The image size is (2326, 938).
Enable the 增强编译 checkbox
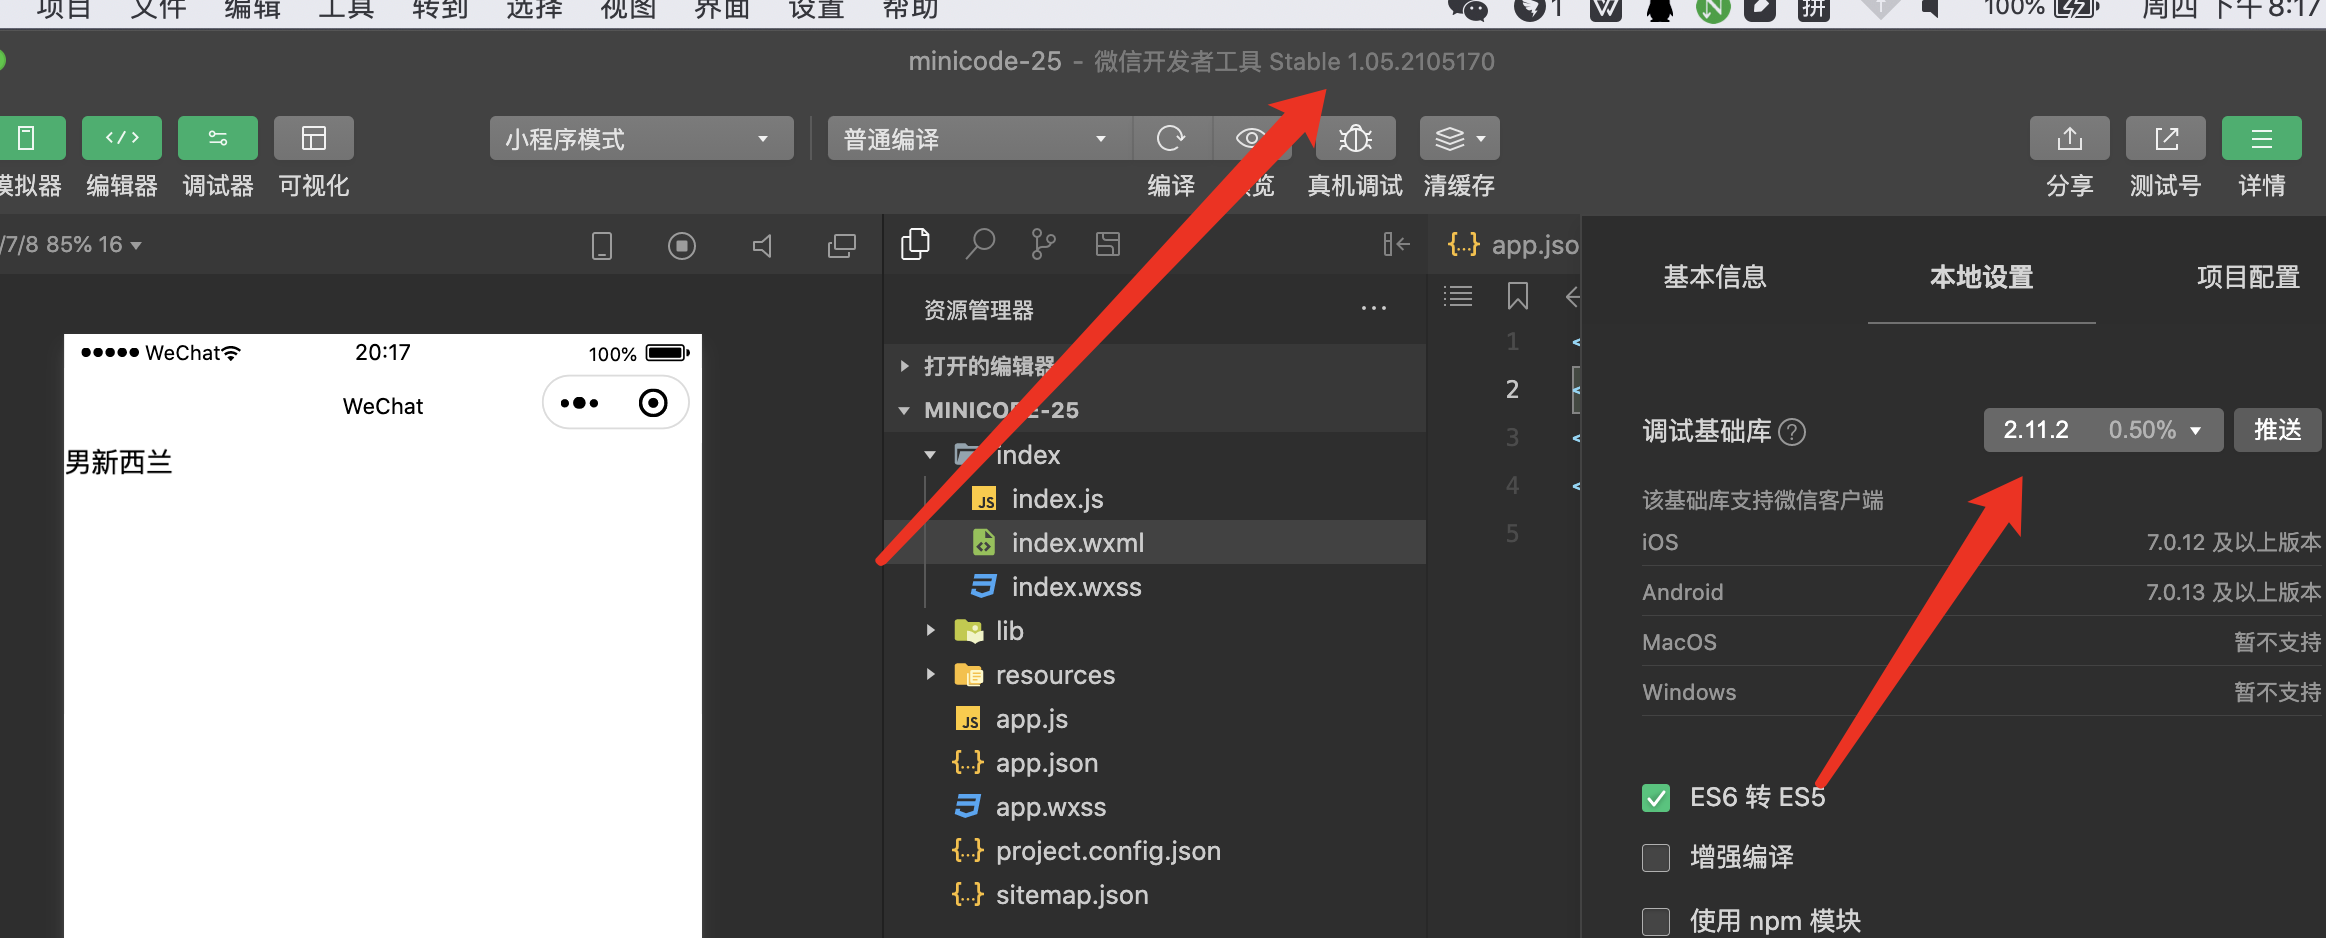click(1656, 858)
